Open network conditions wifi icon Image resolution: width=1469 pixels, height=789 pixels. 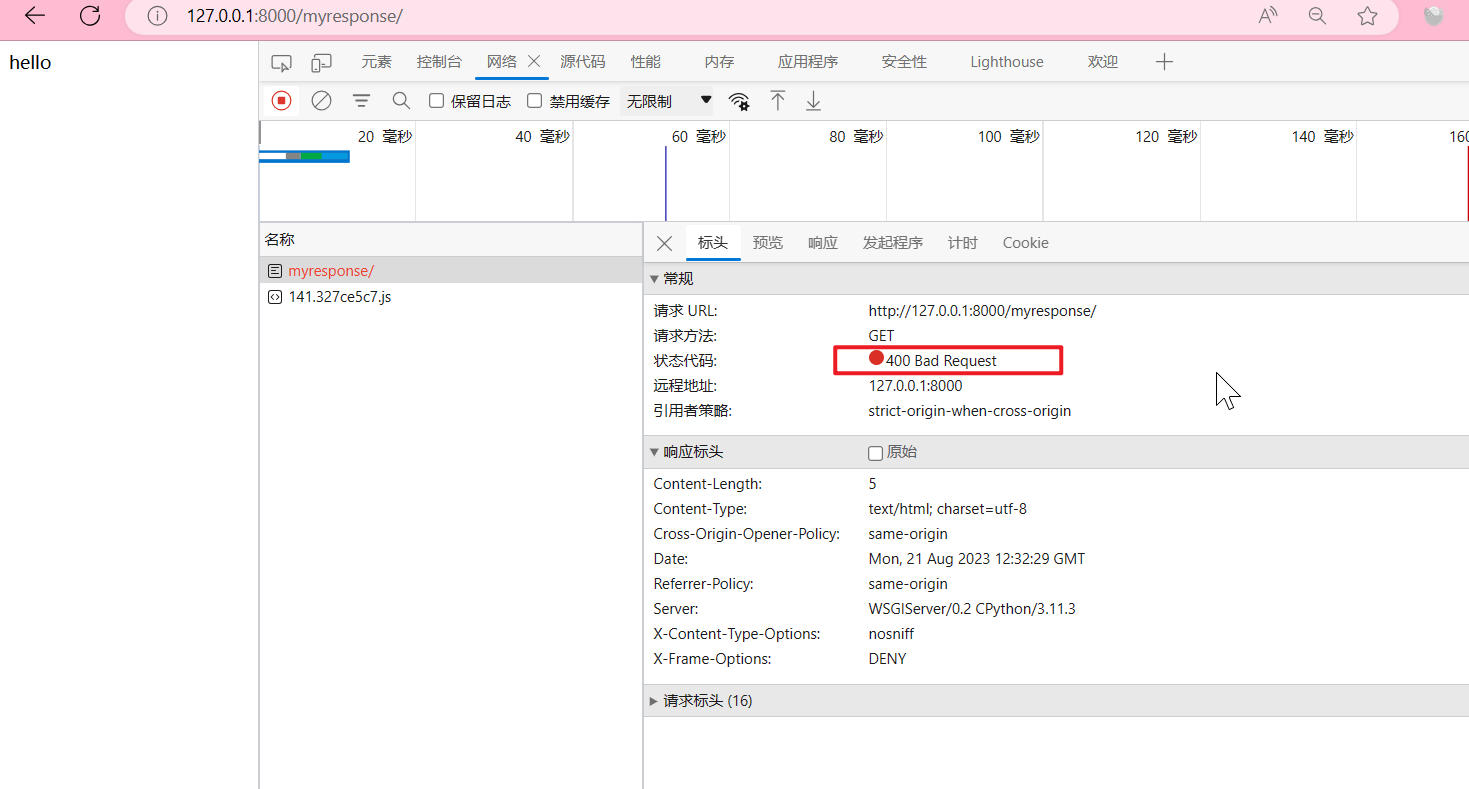[x=739, y=101]
